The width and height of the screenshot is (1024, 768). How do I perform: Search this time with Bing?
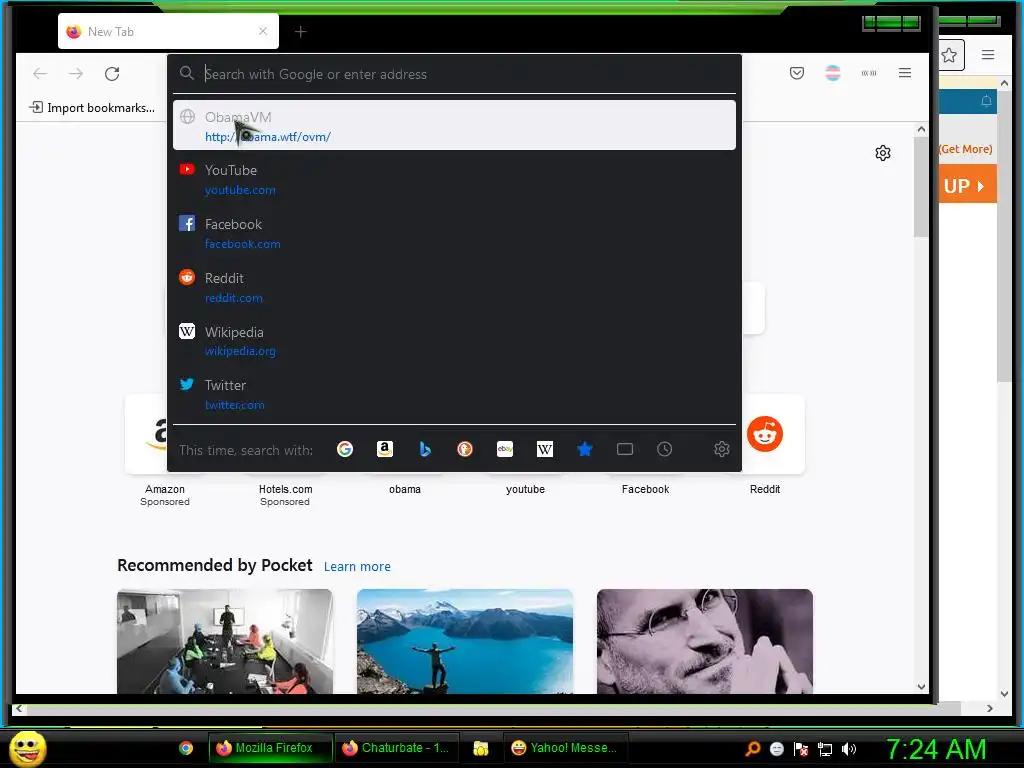coord(424,449)
